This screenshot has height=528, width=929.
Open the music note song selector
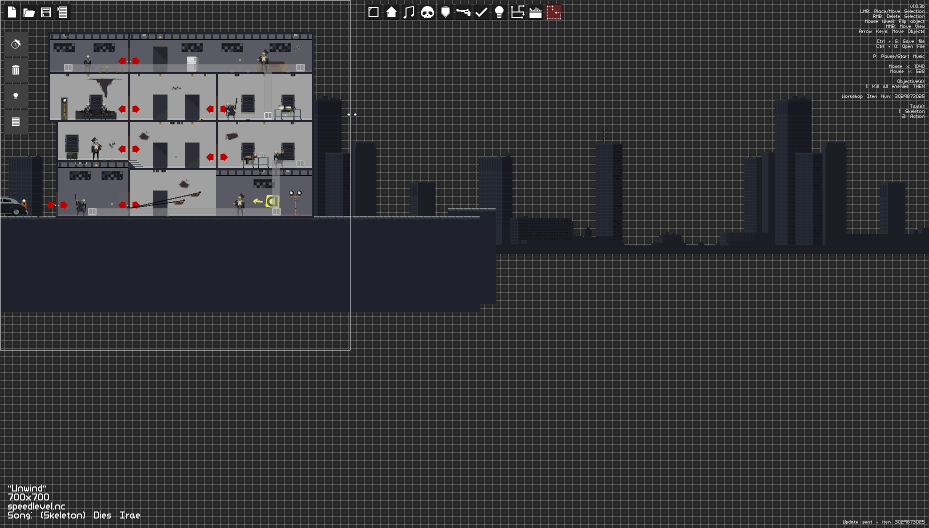pyautogui.click(x=409, y=12)
